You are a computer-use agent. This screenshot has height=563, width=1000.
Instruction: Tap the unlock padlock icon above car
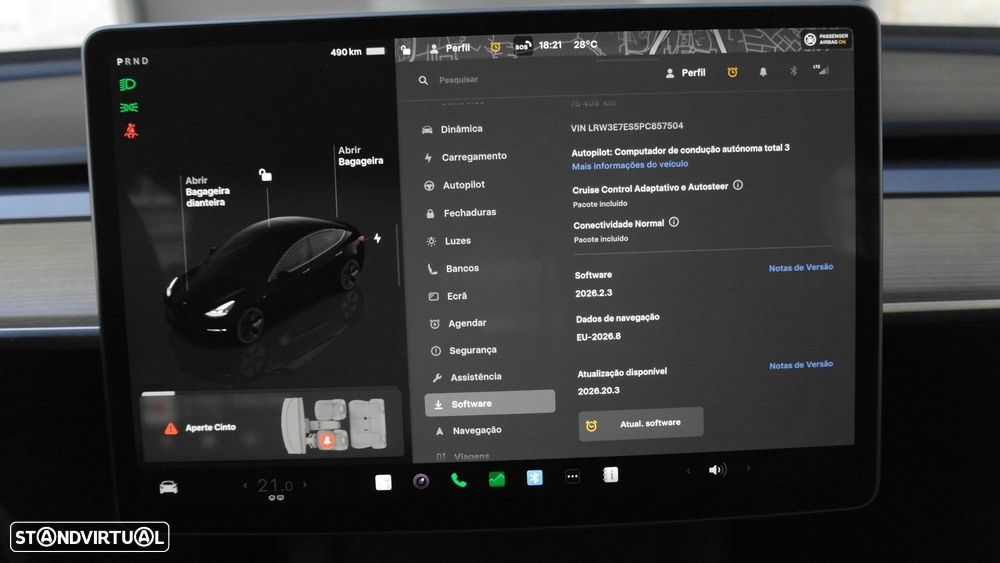coord(265,174)
